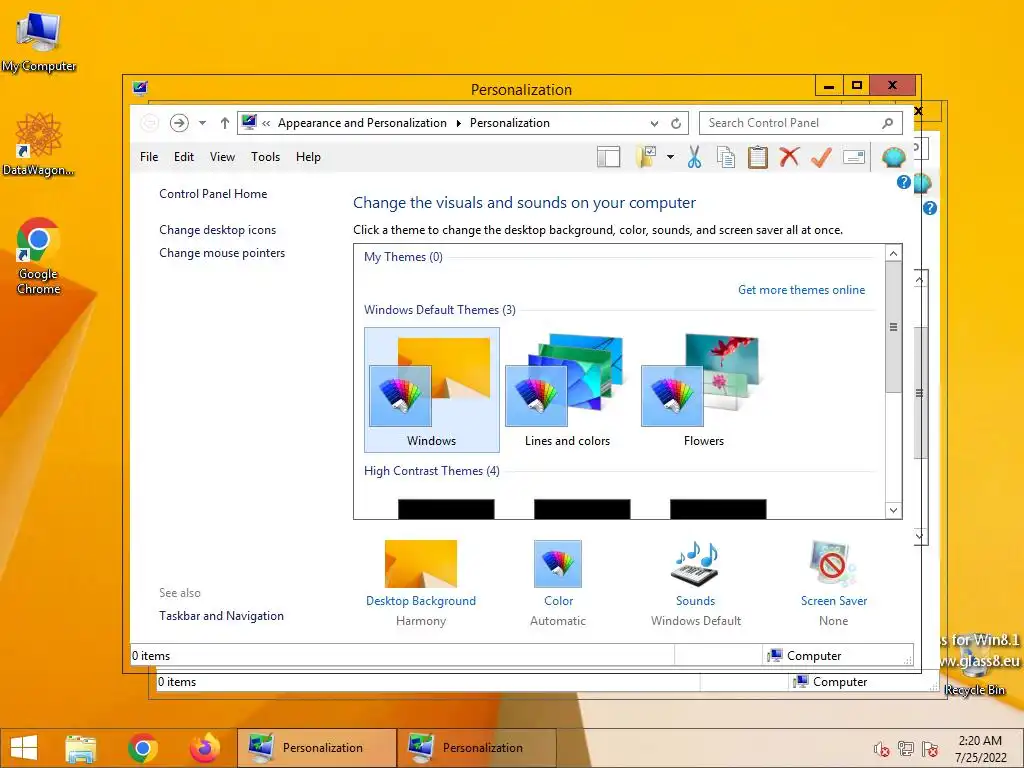Open the recent locations dropdown arrow
1024x768 pixels.
click(x=202, y=123)
